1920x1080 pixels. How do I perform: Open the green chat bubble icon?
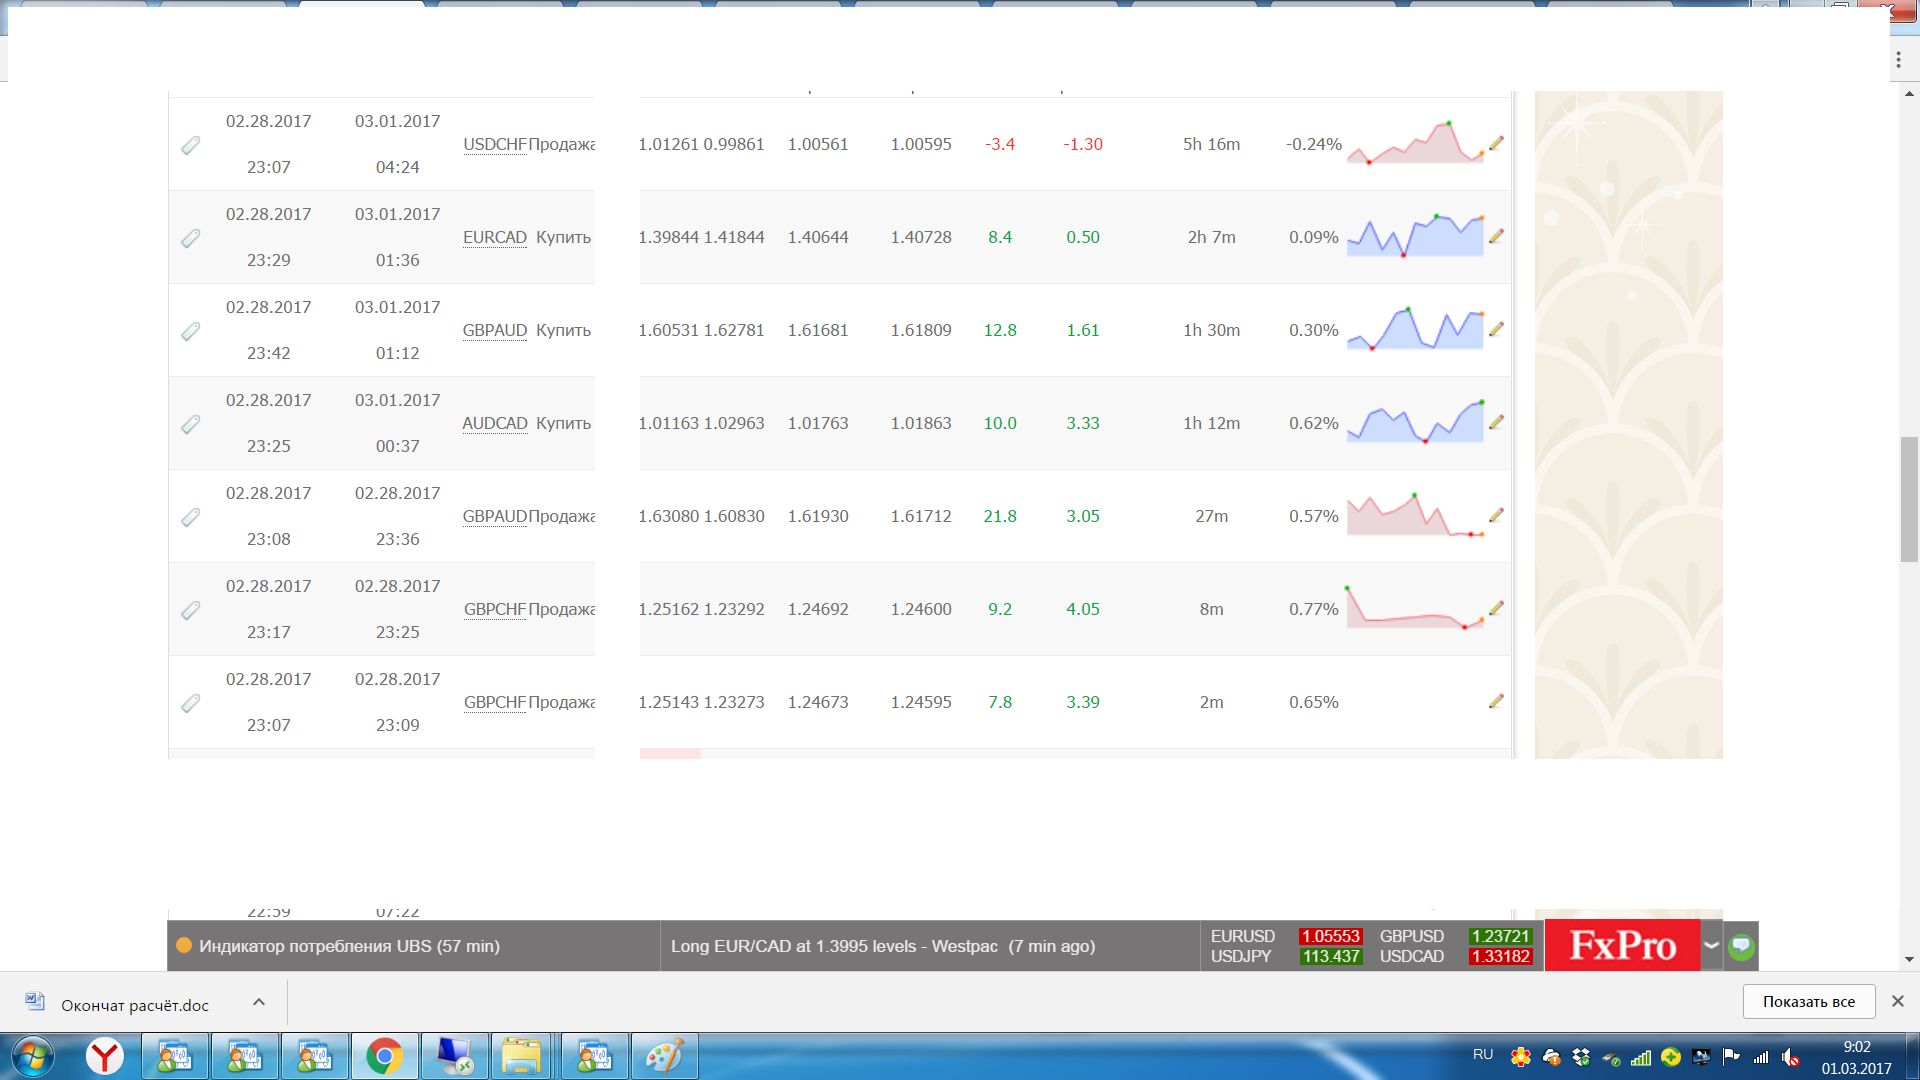[1741, 946]
